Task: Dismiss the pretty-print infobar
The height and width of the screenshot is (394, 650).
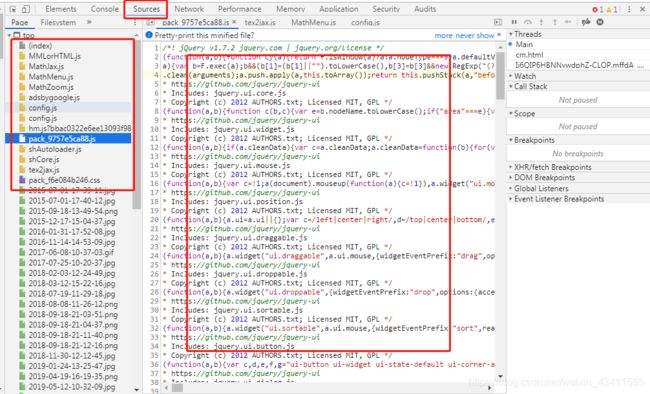Action: [x=499, y=35]
